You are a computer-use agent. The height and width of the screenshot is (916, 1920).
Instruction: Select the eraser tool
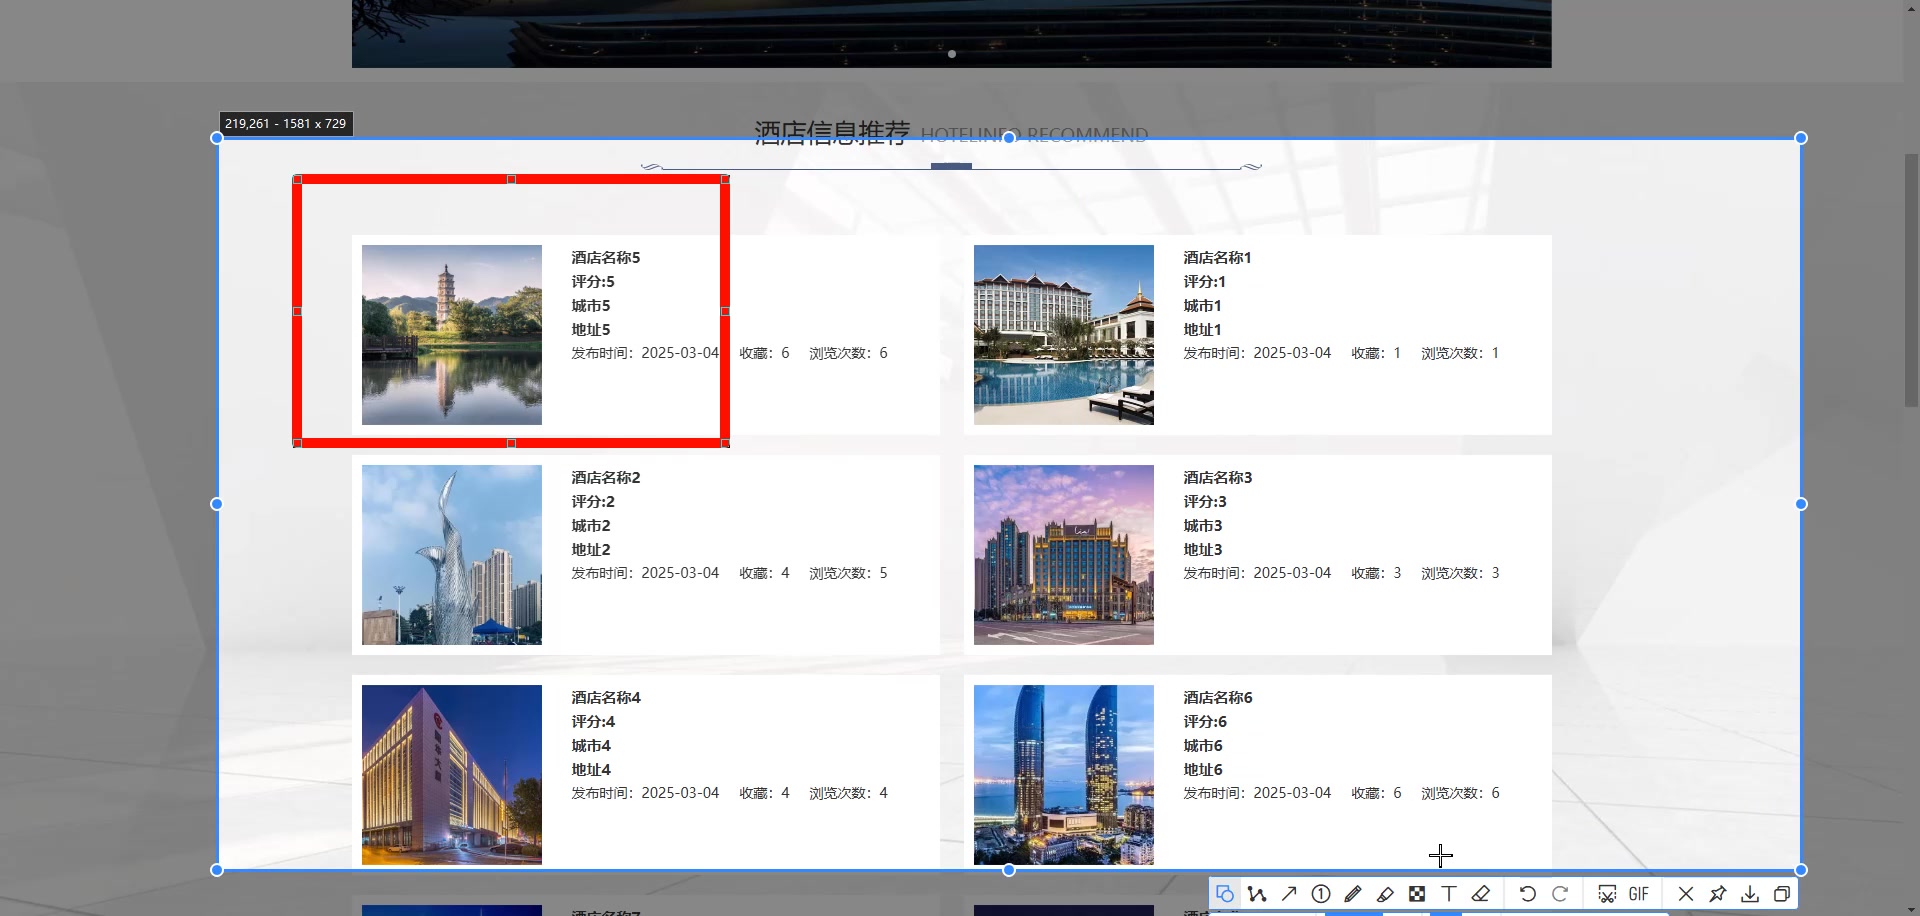point(1481,894)
